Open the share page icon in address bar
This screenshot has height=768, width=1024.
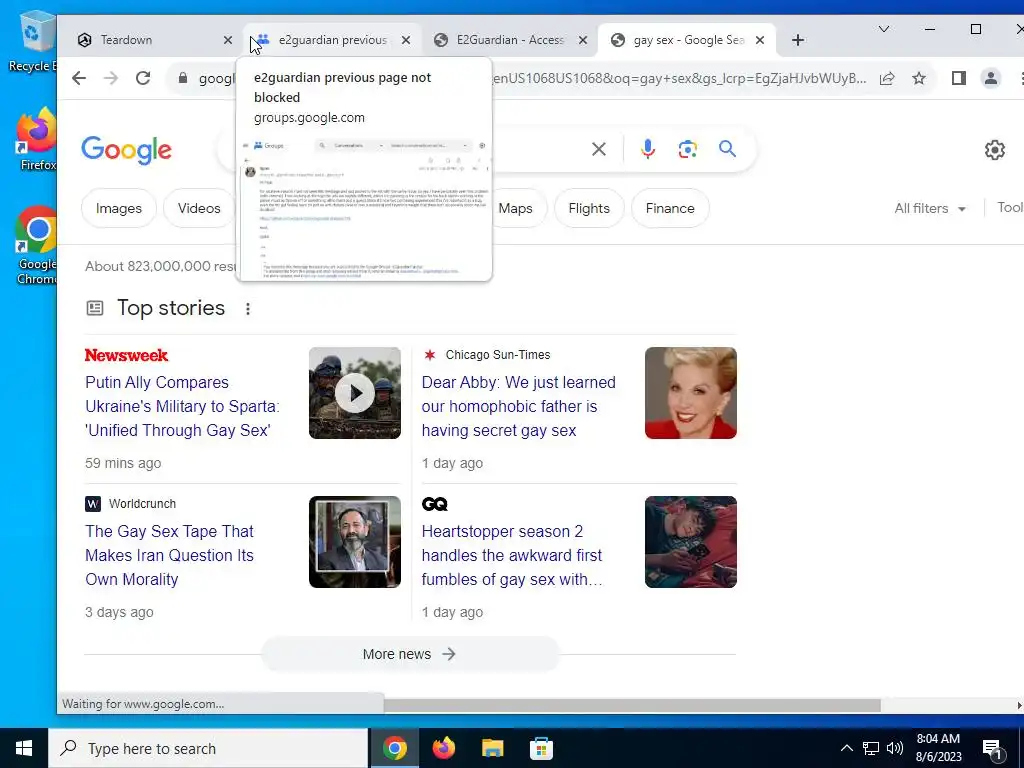point(887,78)
